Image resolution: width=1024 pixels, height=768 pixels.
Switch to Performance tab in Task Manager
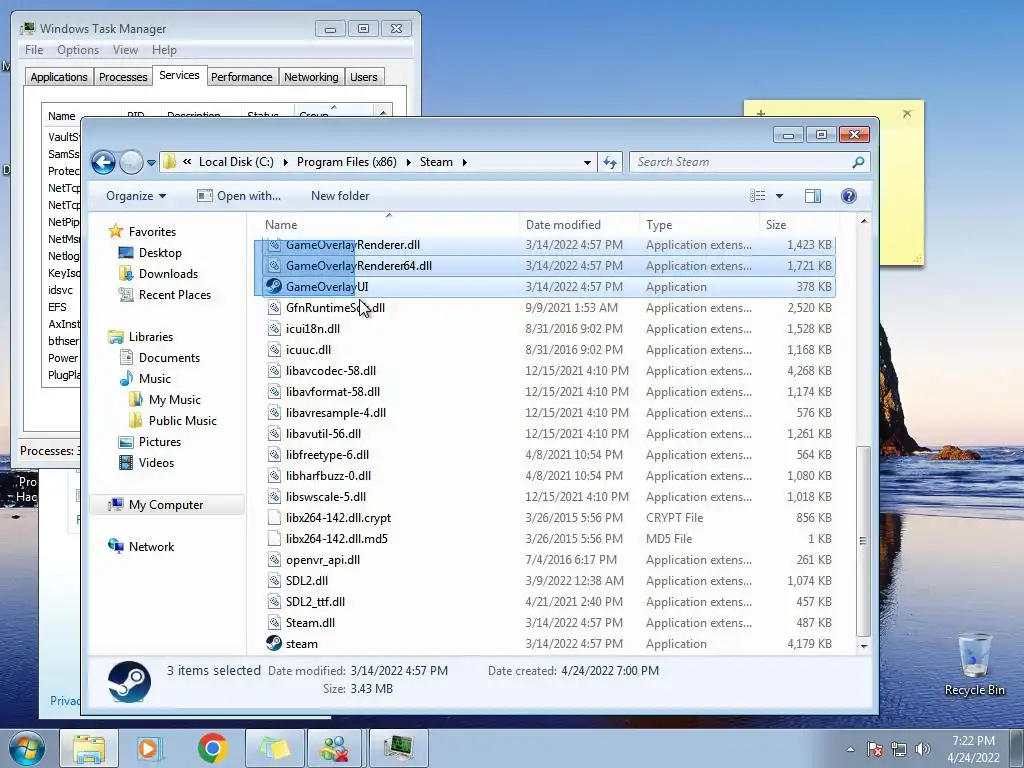(241, 77)
